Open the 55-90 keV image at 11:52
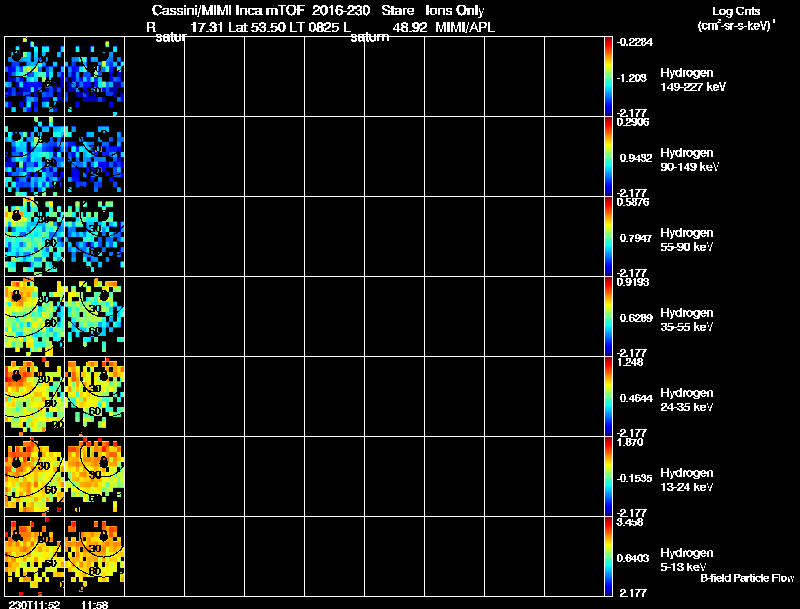Viewport: 800px width, 609px height. tap(35, 237)
